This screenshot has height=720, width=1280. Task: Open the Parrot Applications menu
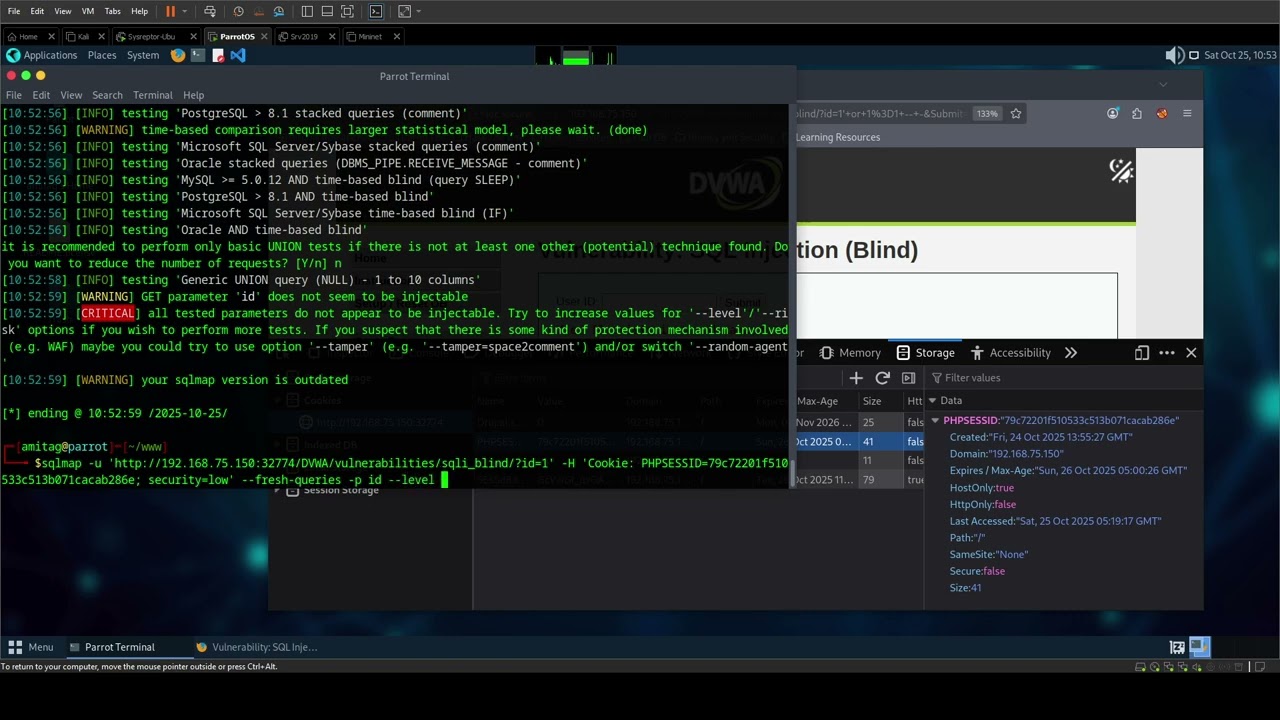42,55
